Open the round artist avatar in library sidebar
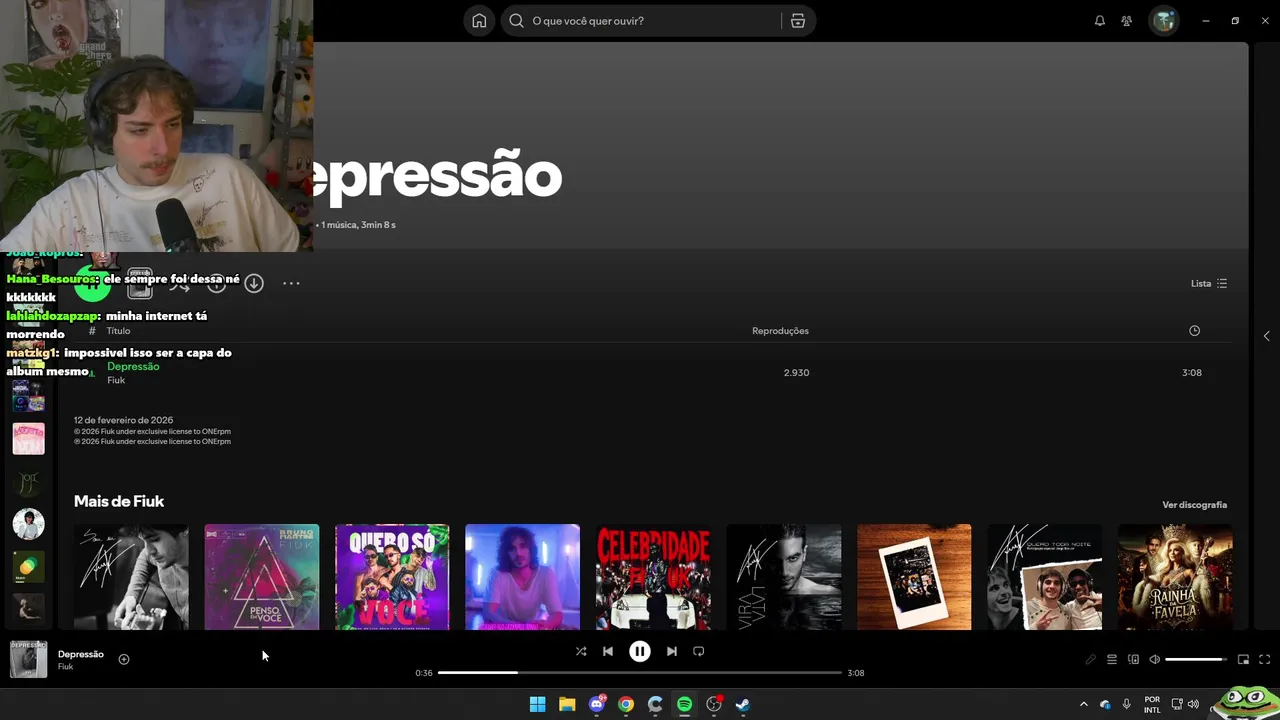This screenshot has height=720, width=1280. click(x=28, y=523)
